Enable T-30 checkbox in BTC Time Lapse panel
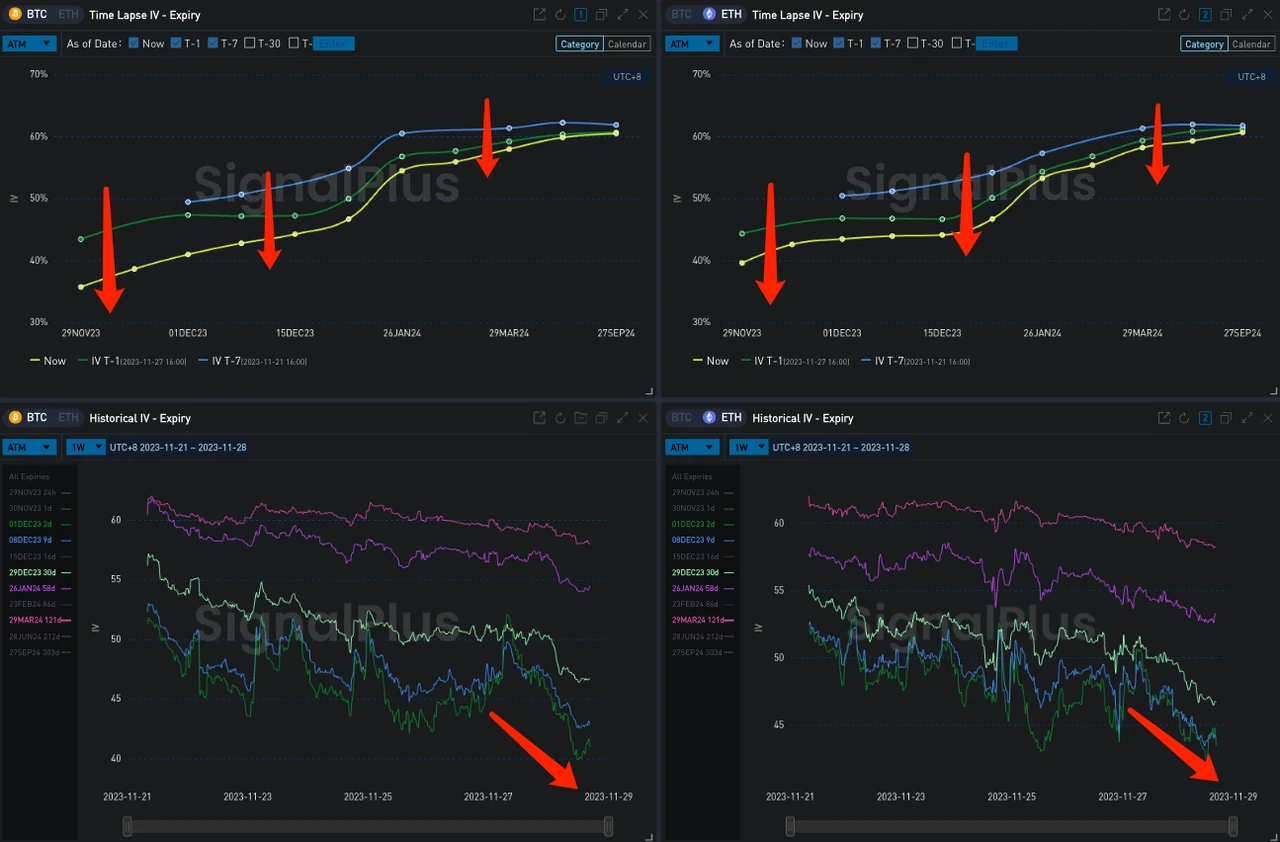The height and width of the screenshot is (842, 1280). [250, 44]
